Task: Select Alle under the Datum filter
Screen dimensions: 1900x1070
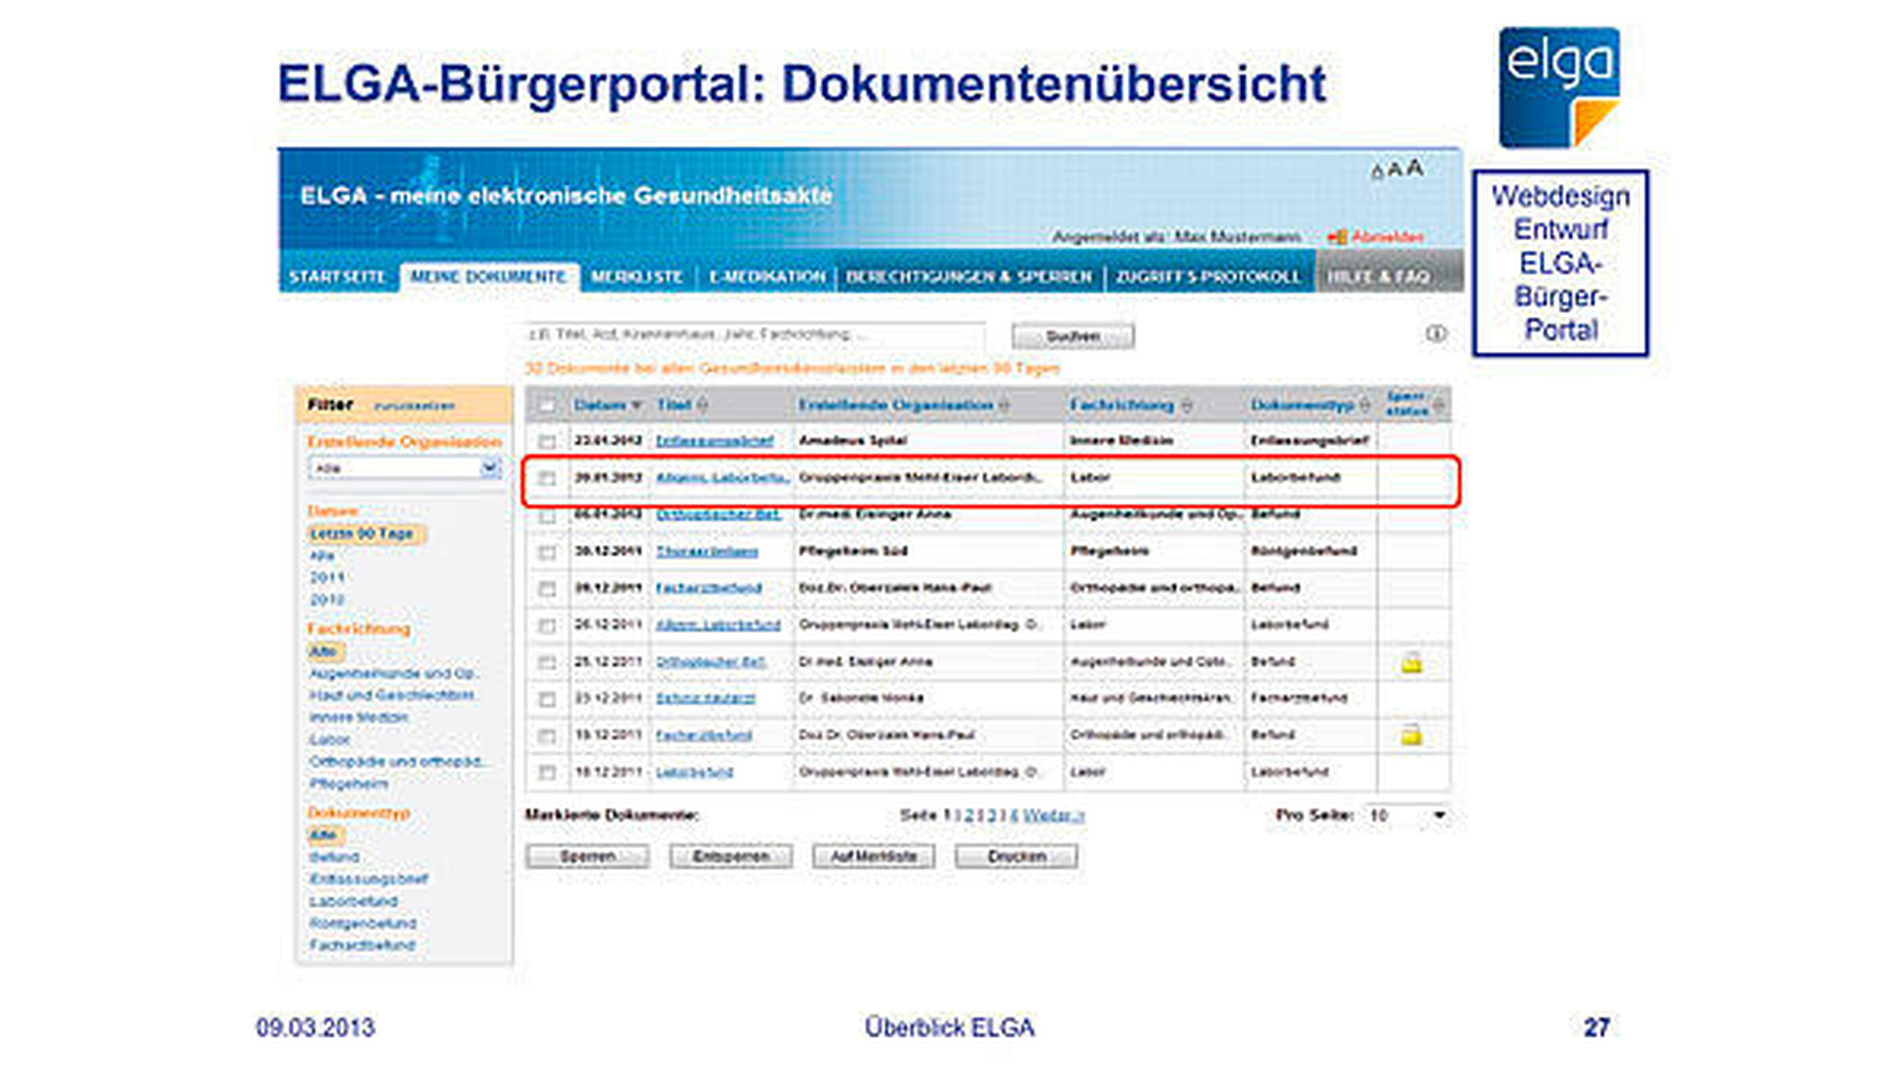Action: pyautogui.click(x=322, y=556)
